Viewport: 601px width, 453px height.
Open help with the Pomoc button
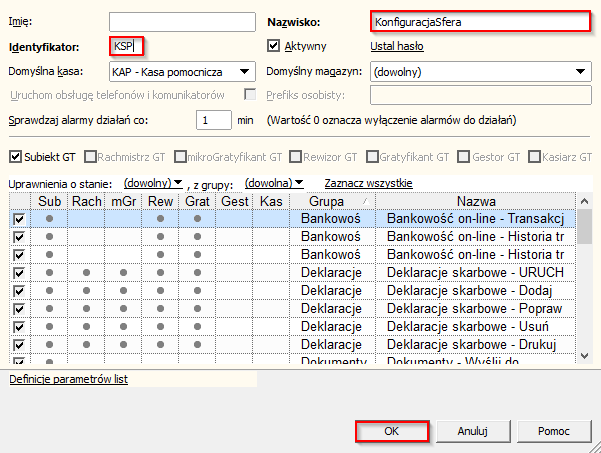pyautogui.click(x=554, y=431)
